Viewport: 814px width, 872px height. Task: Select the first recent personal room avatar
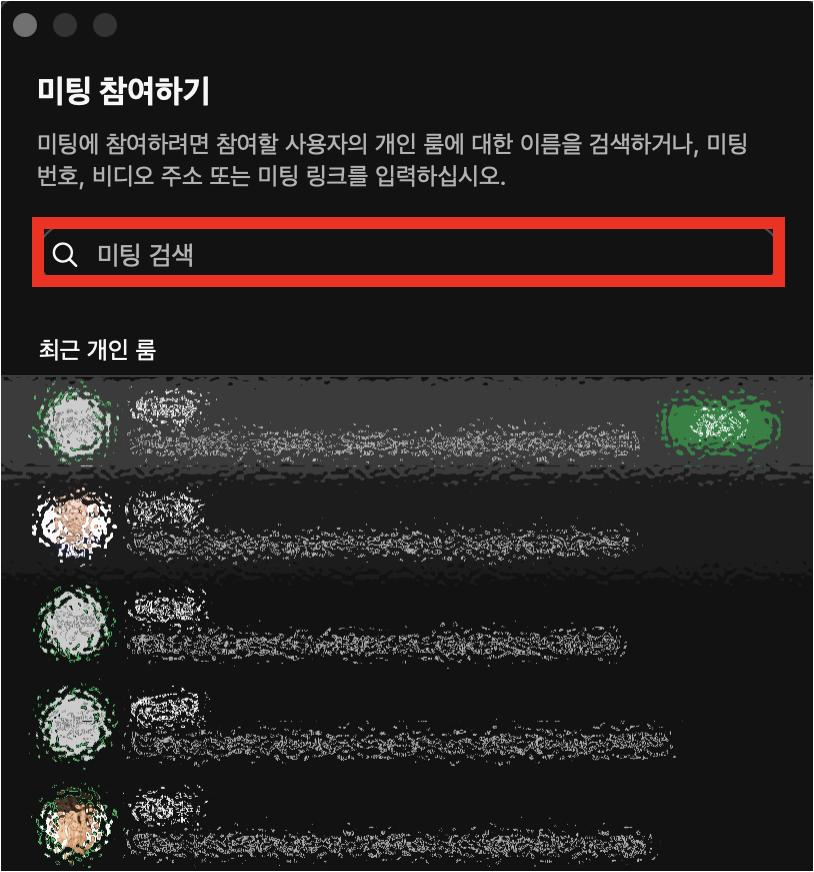click(x=75, y=425)
